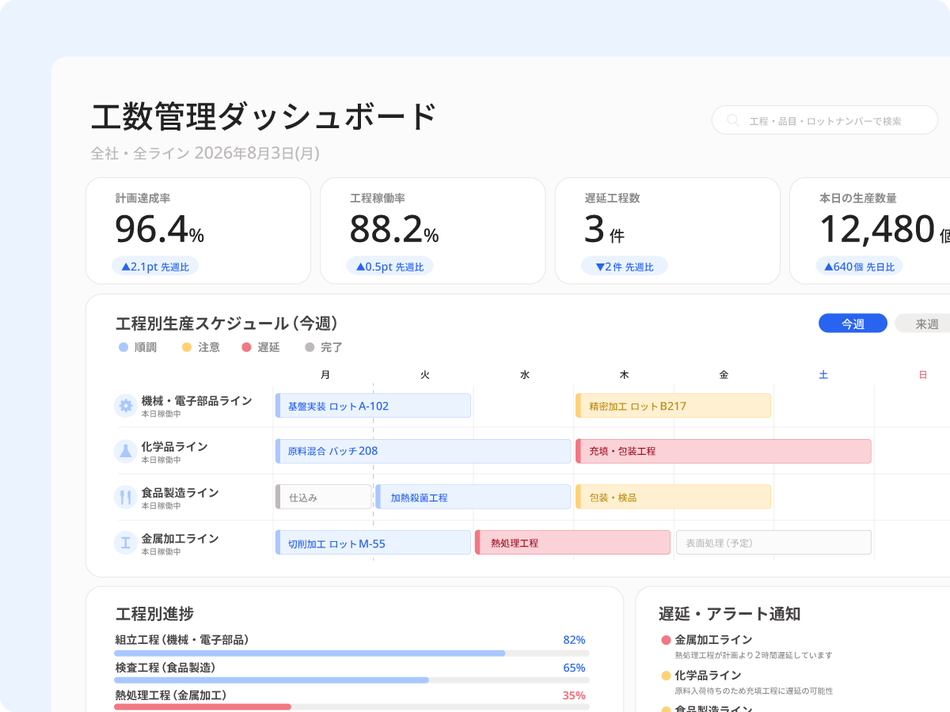Open the 表面処理(予定) planned task bar
The height and width of the screenshot is (712, 950).
point(774,543)
